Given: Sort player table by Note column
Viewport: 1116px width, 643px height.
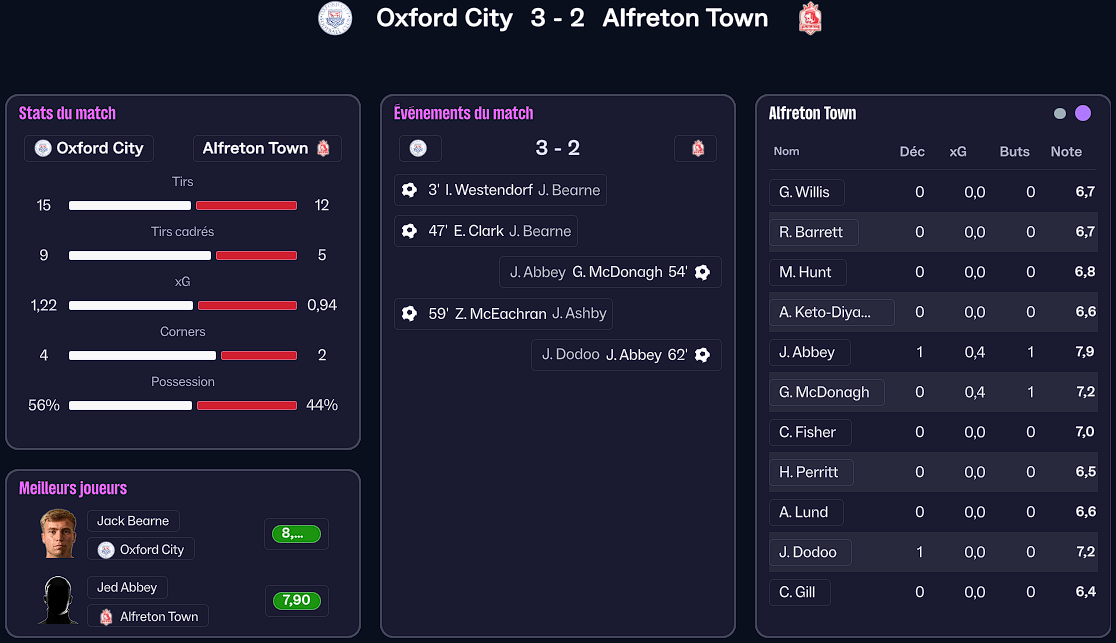Looking at the screenshot, I should 1066,152.
